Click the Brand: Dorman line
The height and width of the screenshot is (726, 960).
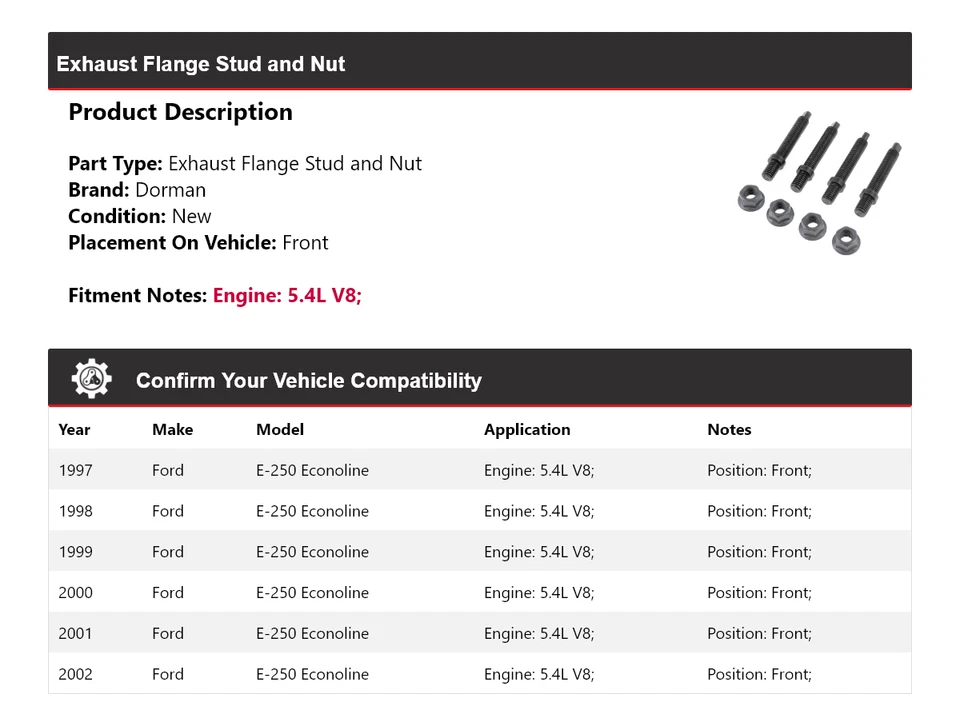pos(137,190)
